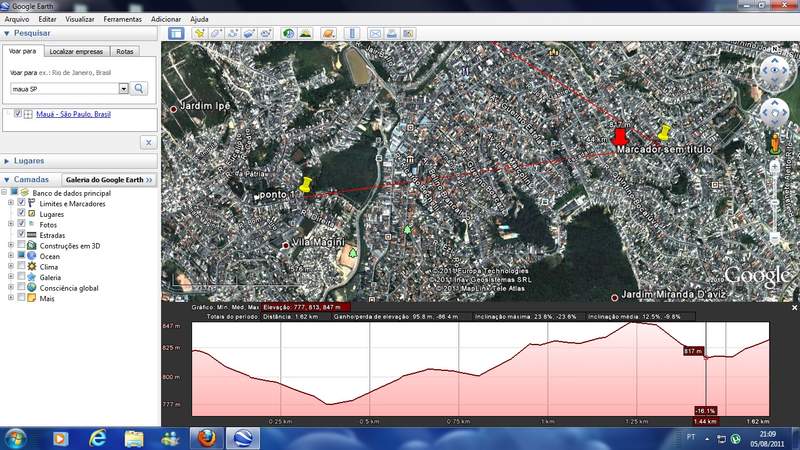
Task: Click the Print tool in toolbar
Action: (x=391, y=34)
